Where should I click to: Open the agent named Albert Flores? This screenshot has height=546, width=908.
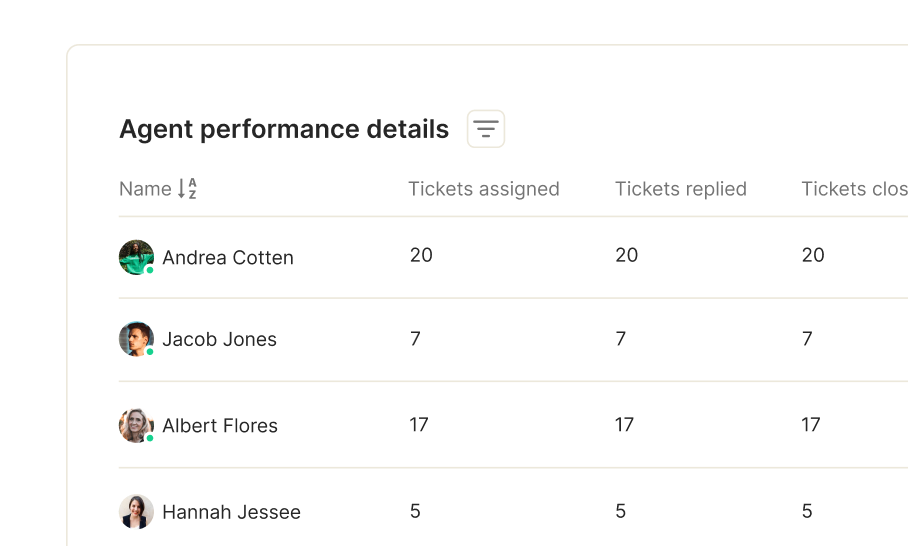pyautogui.click(x=220, y=426)
